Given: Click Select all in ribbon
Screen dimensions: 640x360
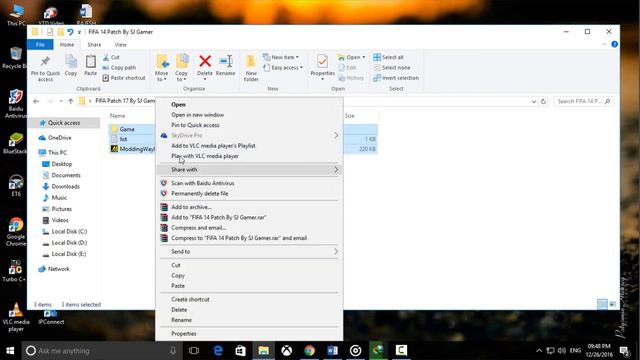Looking at the screenshot, I should (x=388, y=57).
